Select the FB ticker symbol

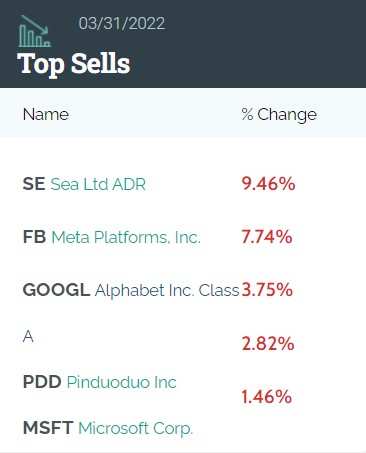[34, 237]
